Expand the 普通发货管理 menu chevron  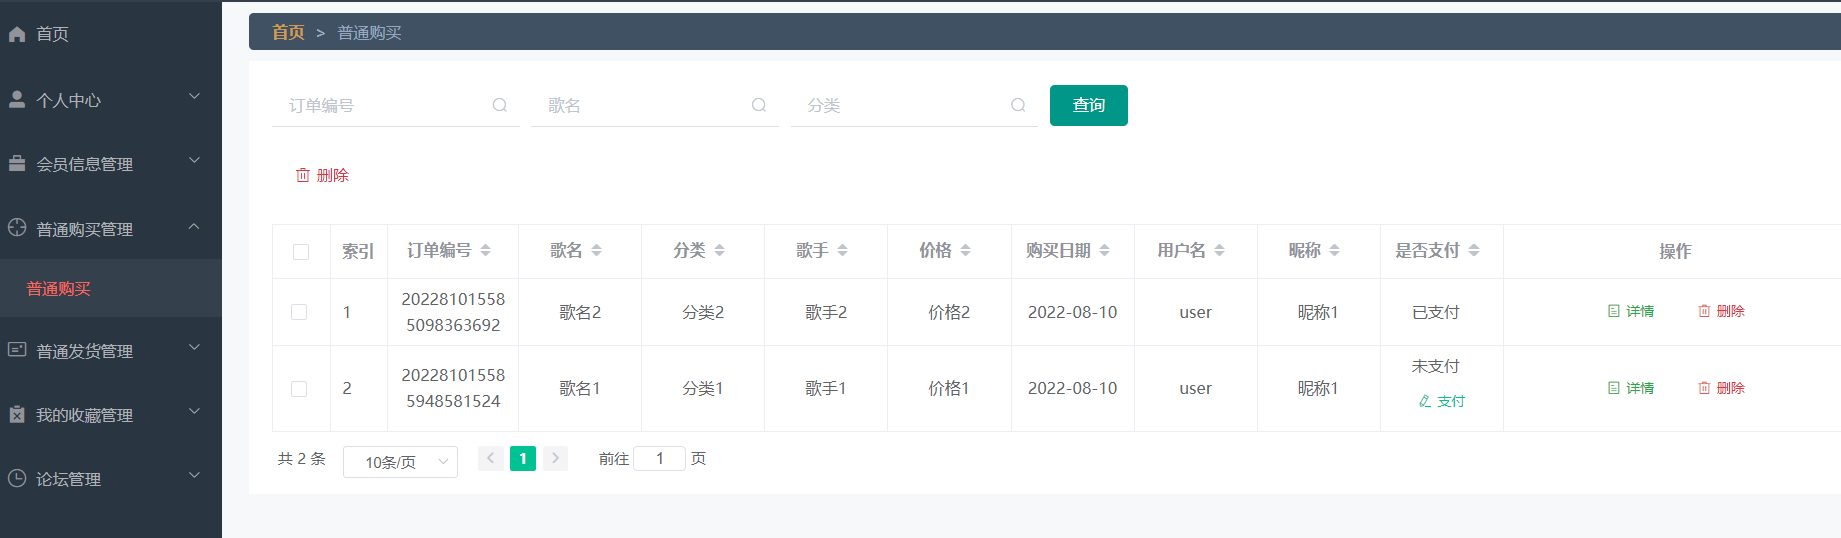tap(195, 348)
